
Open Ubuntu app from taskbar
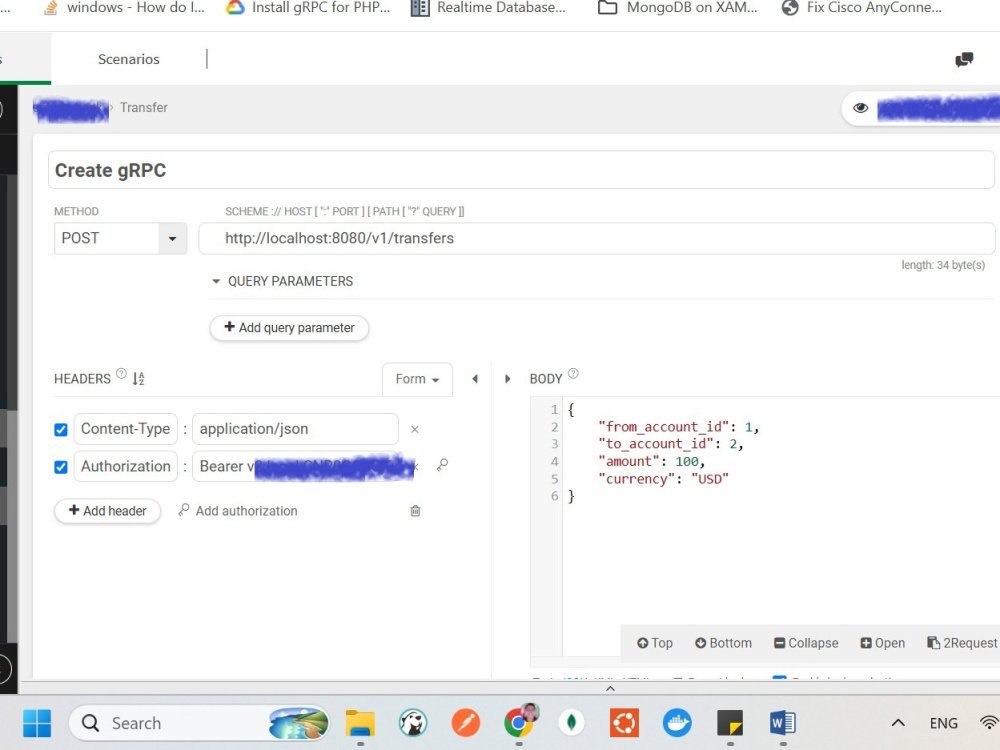click(624, 723)
